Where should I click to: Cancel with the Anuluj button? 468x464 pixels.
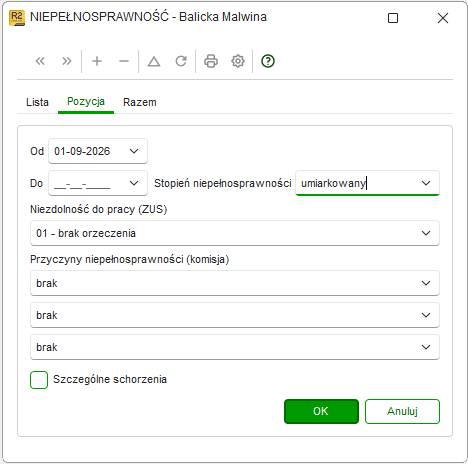pyautogui.click(x=402, y=411)
